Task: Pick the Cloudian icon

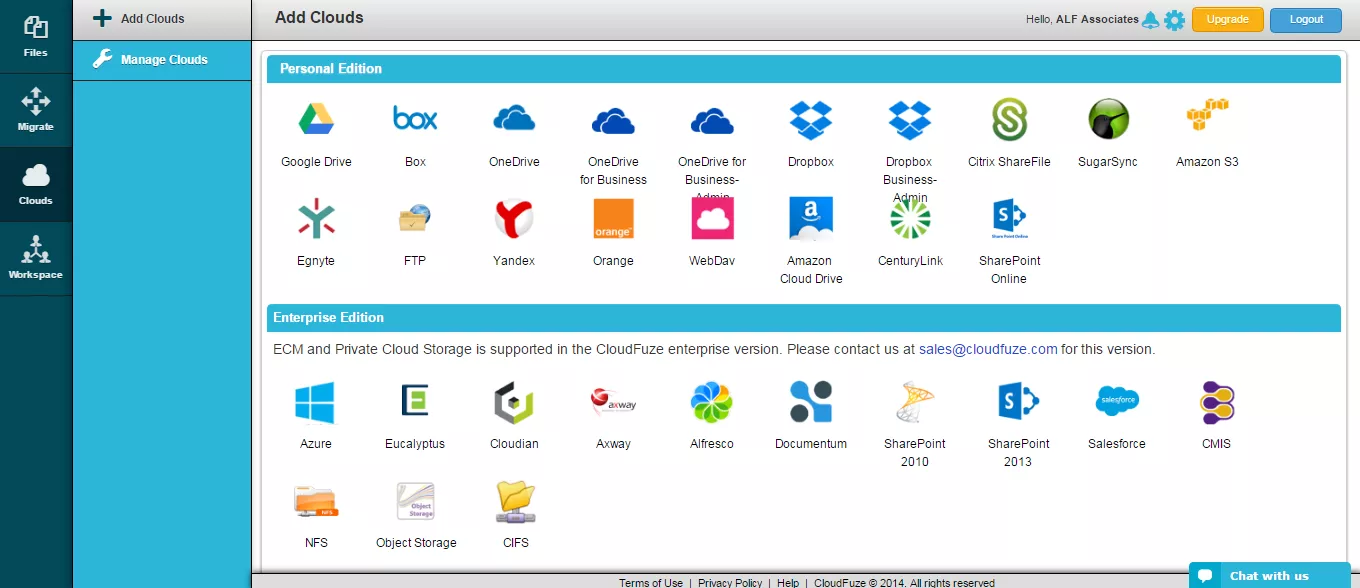Action: coord(514,403)
